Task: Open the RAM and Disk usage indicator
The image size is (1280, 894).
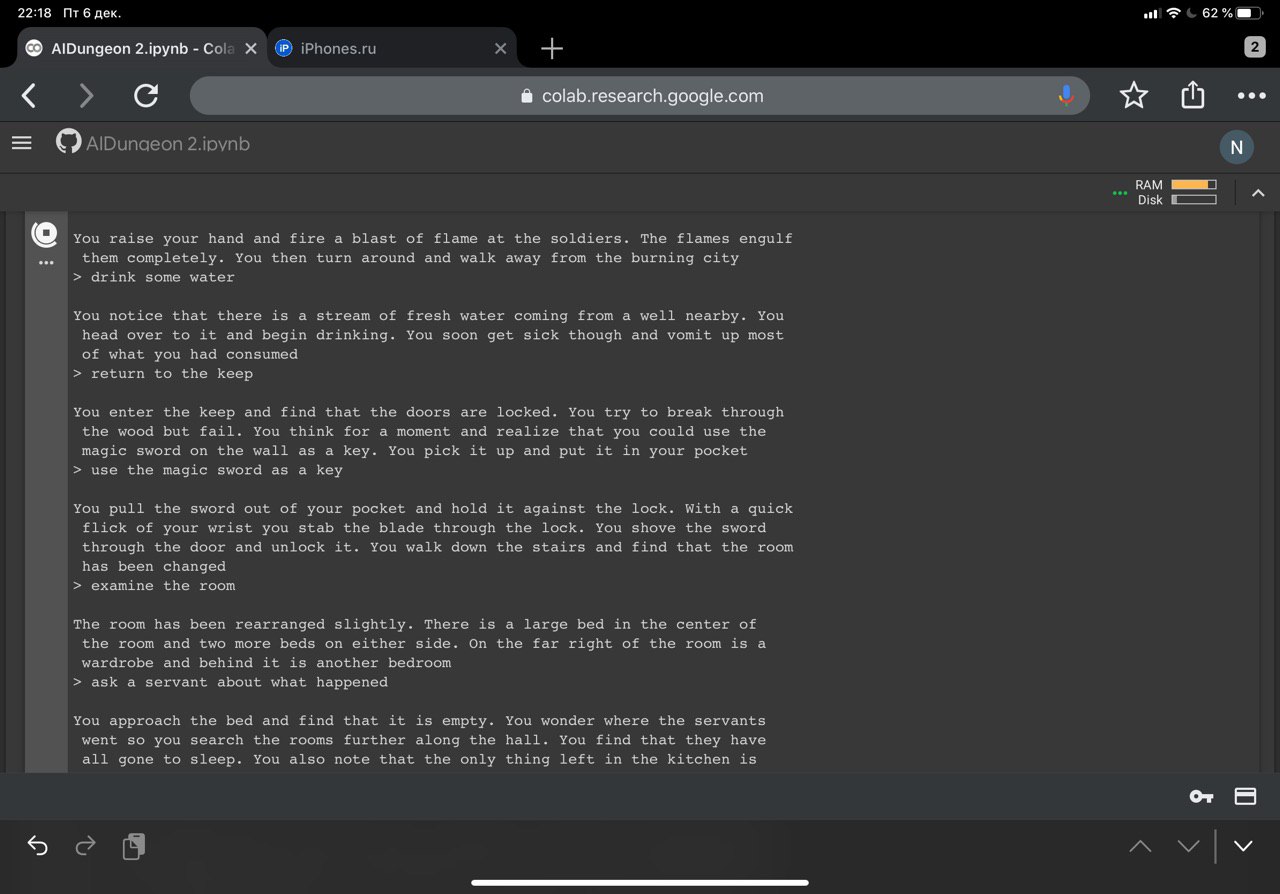Action: coord(1165,192)
